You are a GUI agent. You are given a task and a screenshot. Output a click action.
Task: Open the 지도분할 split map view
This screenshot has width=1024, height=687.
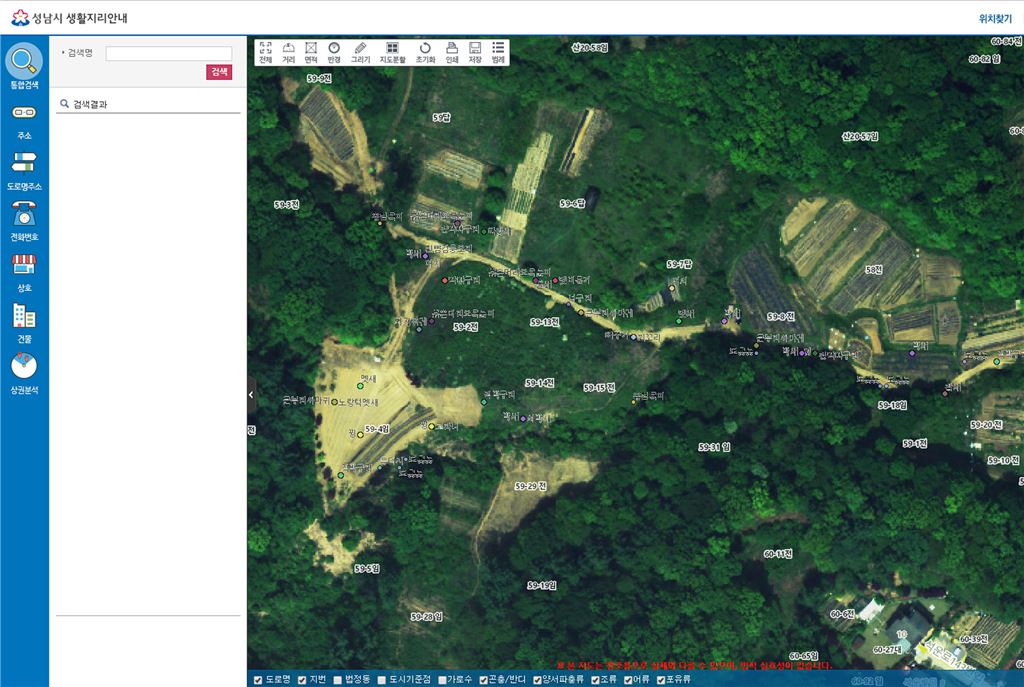[x=392, y=52]
